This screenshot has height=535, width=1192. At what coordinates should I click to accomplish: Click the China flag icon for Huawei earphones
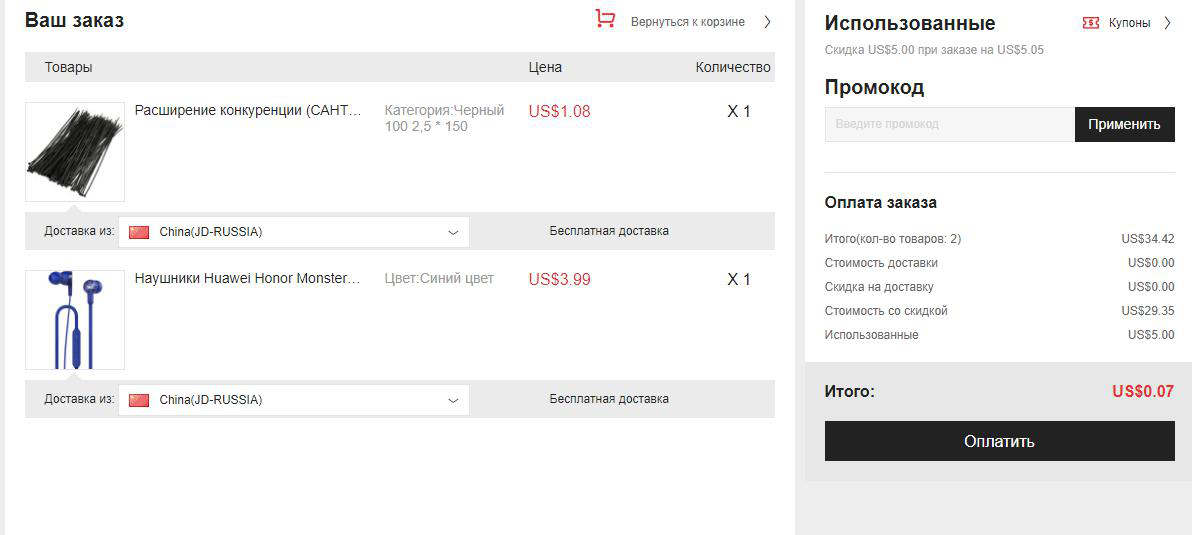tap(139, 400)
